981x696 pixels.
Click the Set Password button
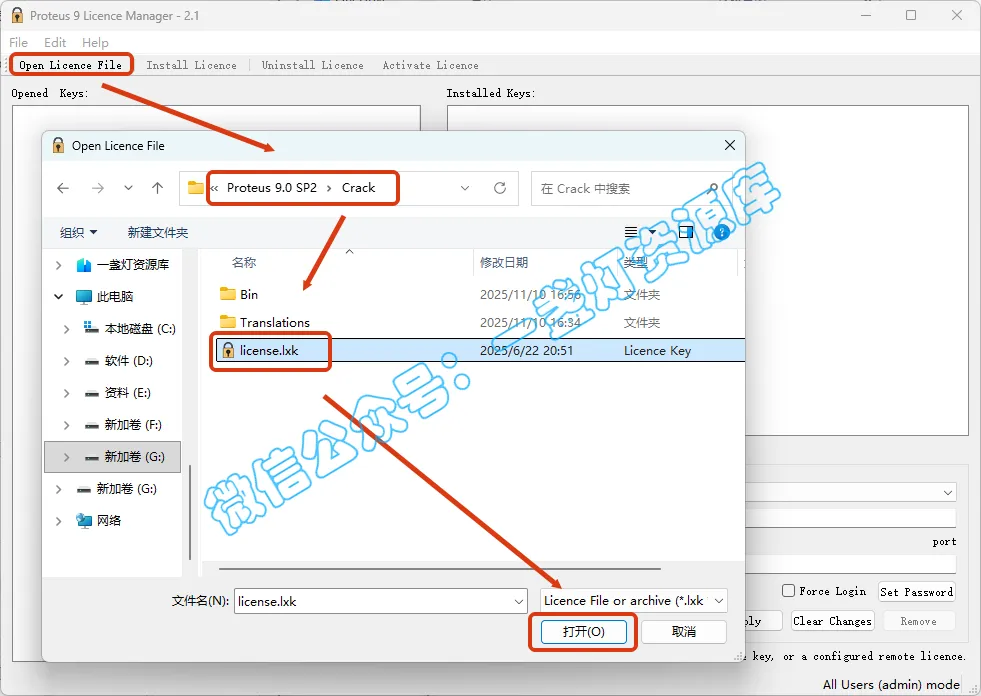(917, 591)
